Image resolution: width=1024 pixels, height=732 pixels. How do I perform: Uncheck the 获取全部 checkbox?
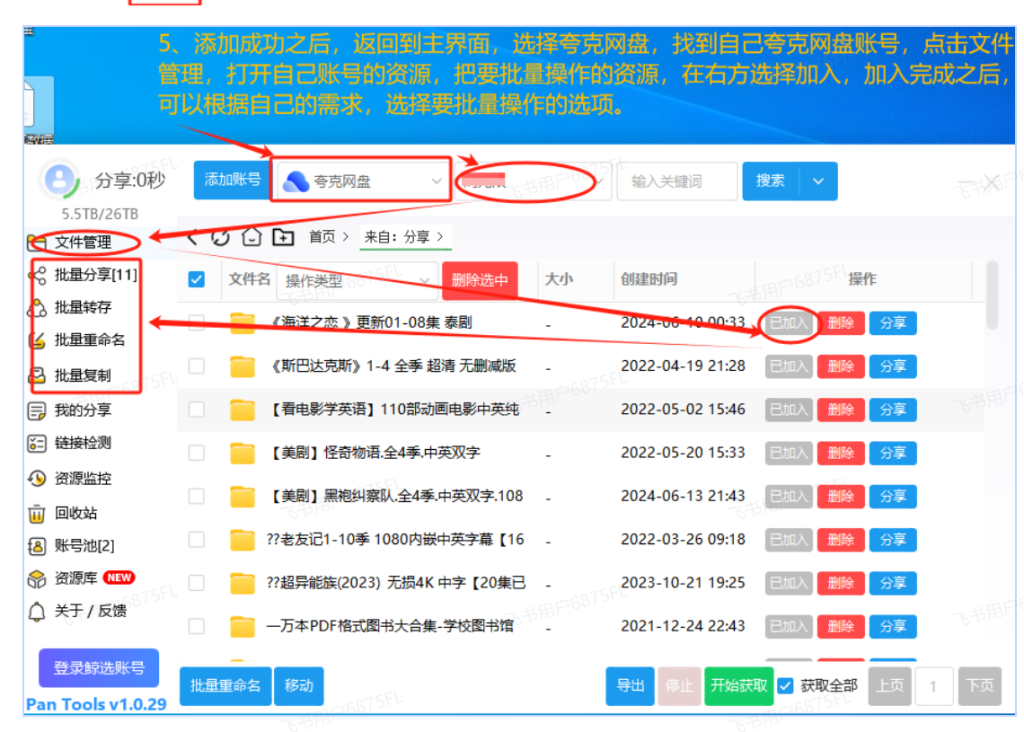pyautogui.click(x=786, y=685)
